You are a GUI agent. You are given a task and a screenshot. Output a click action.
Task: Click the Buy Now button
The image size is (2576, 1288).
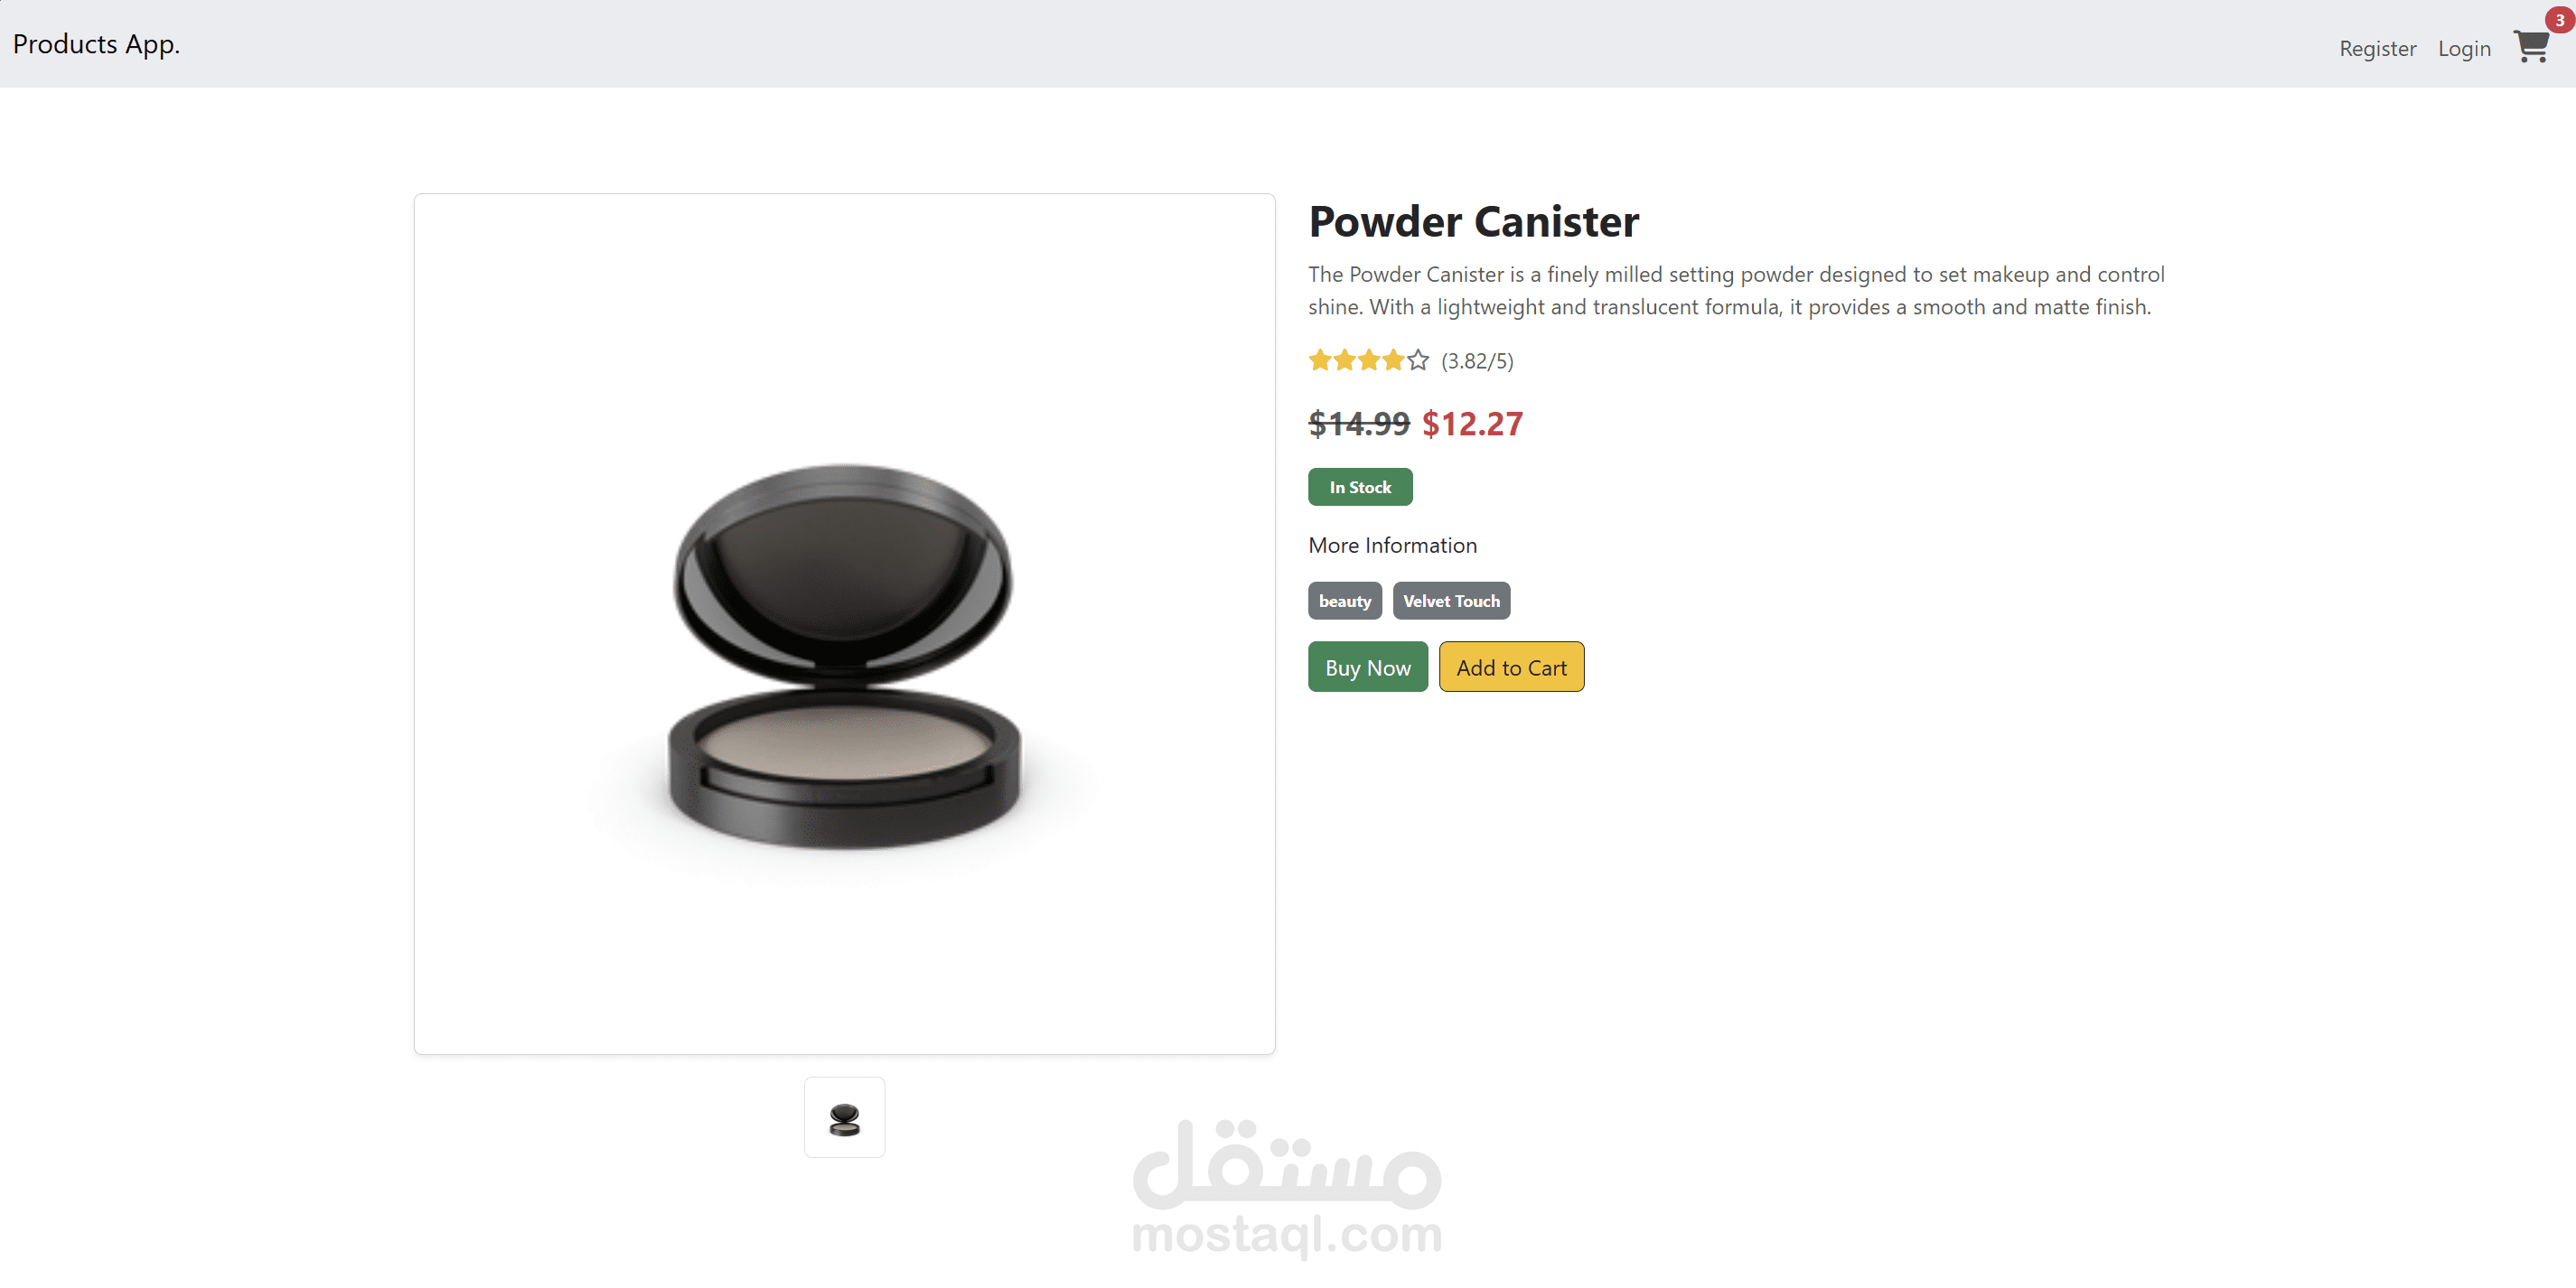(x=1367, y=667)
